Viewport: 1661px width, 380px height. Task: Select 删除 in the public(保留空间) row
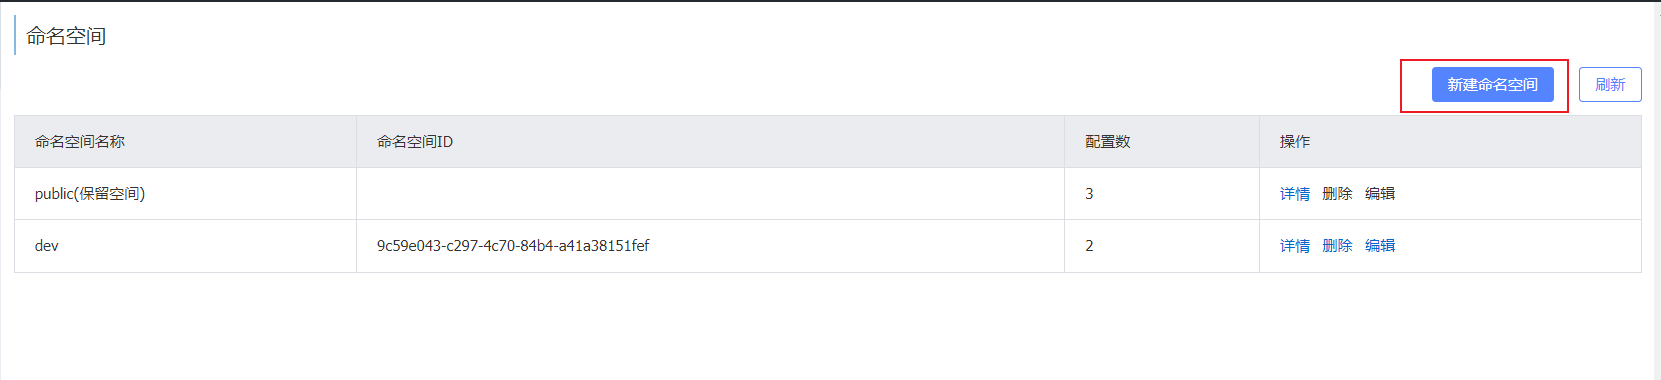tap(1337, 194)
